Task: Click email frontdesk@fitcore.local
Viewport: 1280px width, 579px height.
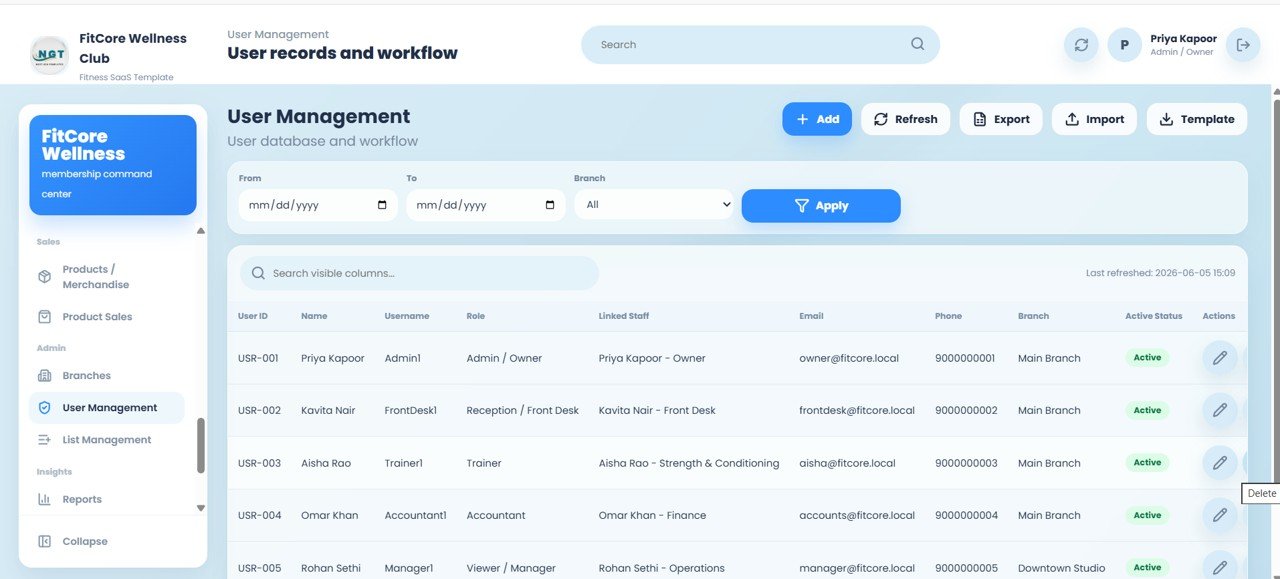Action: click(x=857, y=410)
